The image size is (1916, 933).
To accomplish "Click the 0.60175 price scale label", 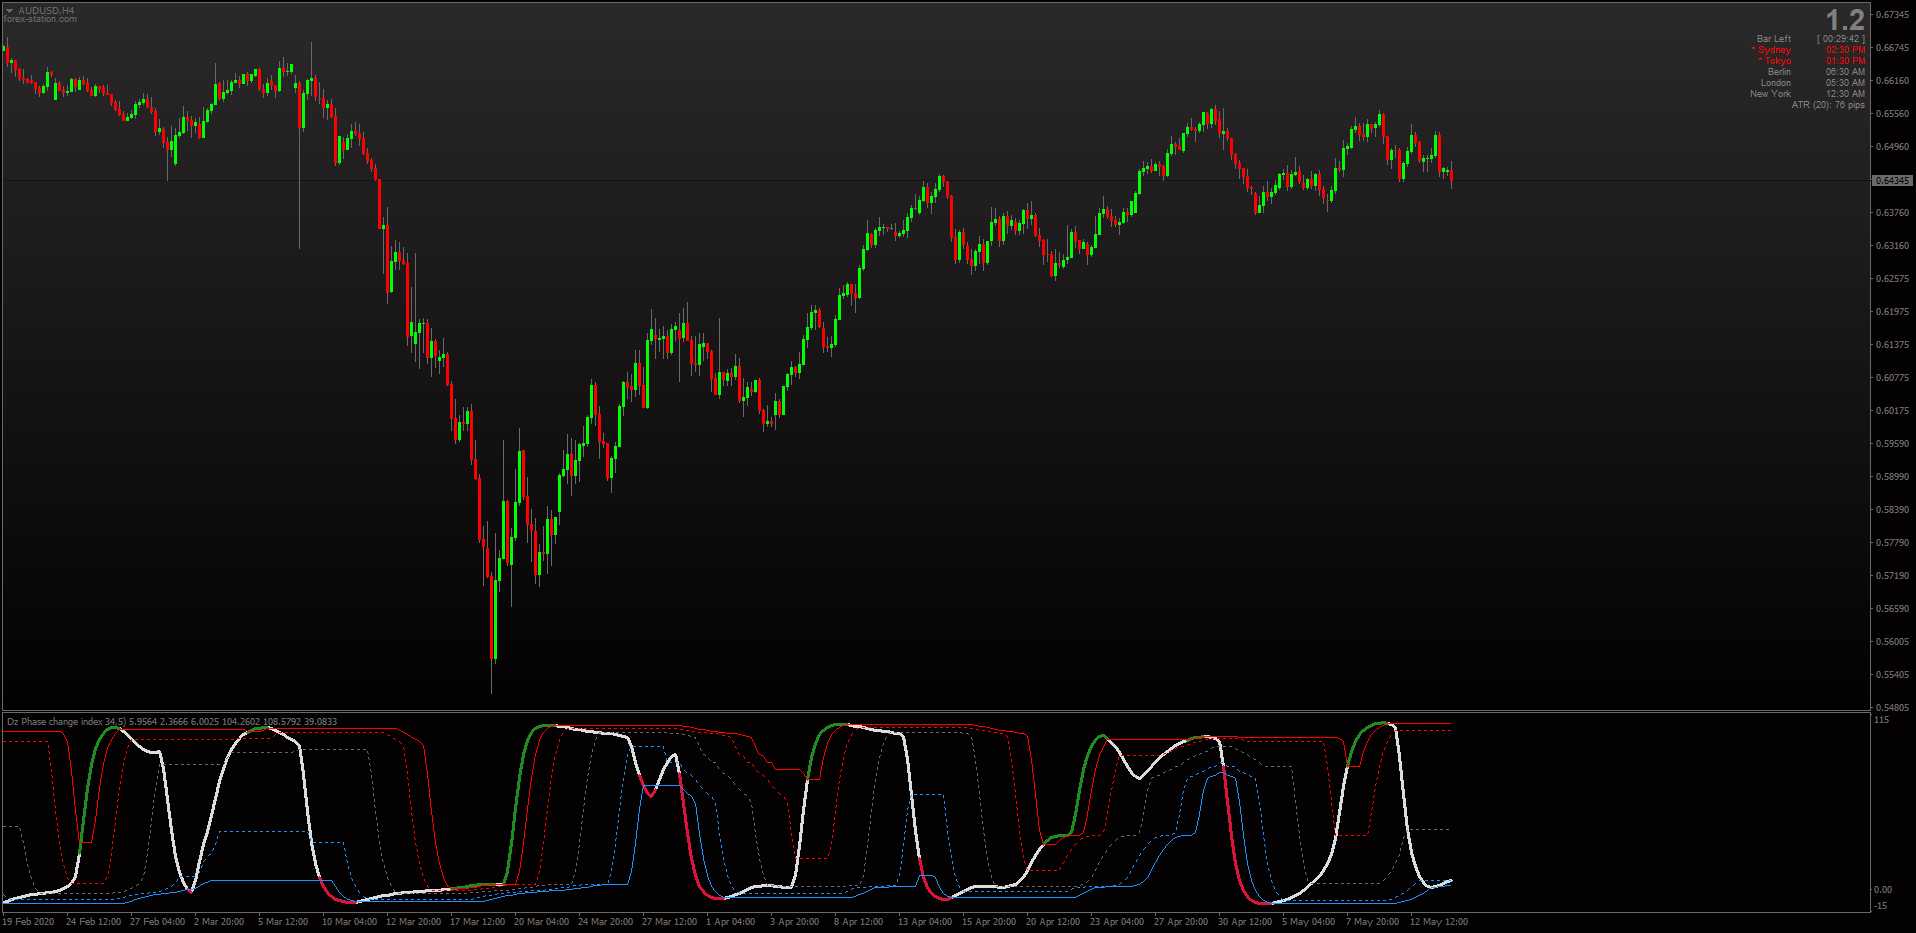I will [x=1892, y=411].
